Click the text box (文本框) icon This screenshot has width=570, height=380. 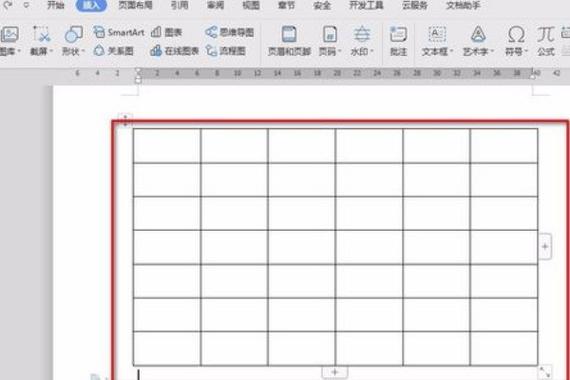[x=437, y=35]
